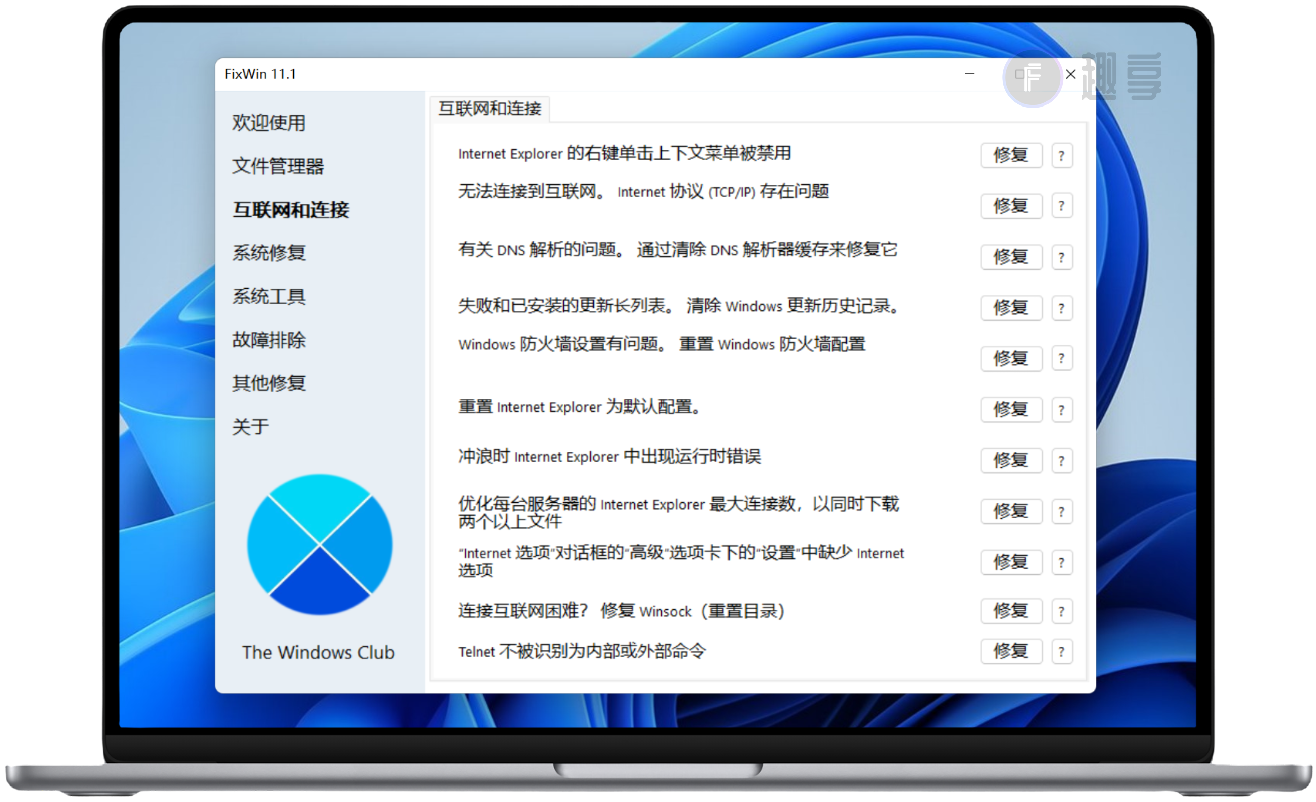Open help ? for reset Internet Explorer

tap(1062, 409)
